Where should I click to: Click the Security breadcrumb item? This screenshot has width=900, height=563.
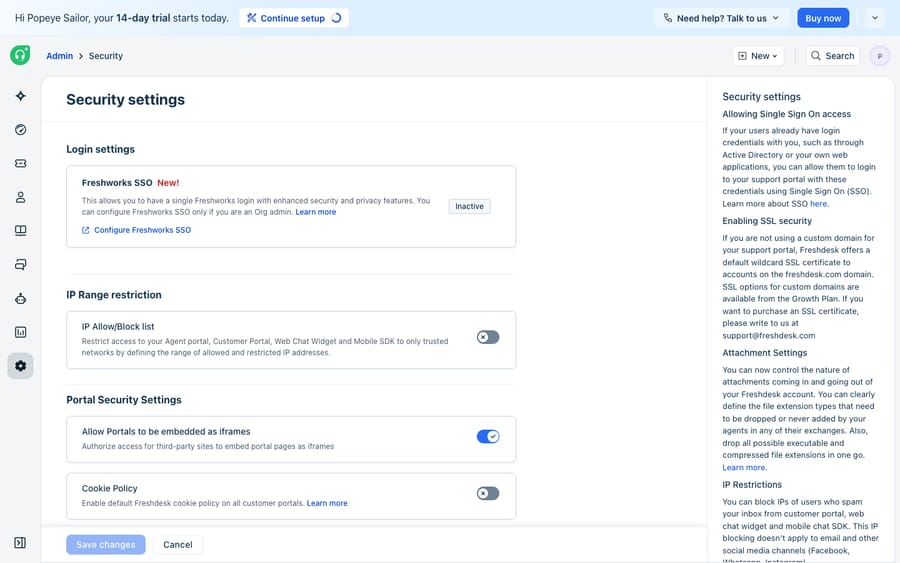click(x=106, y=56)
